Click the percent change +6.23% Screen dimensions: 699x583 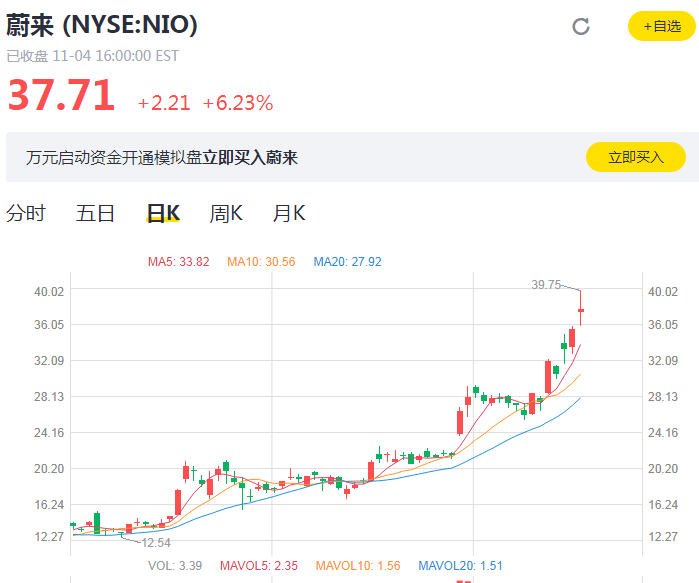point(238,103)
